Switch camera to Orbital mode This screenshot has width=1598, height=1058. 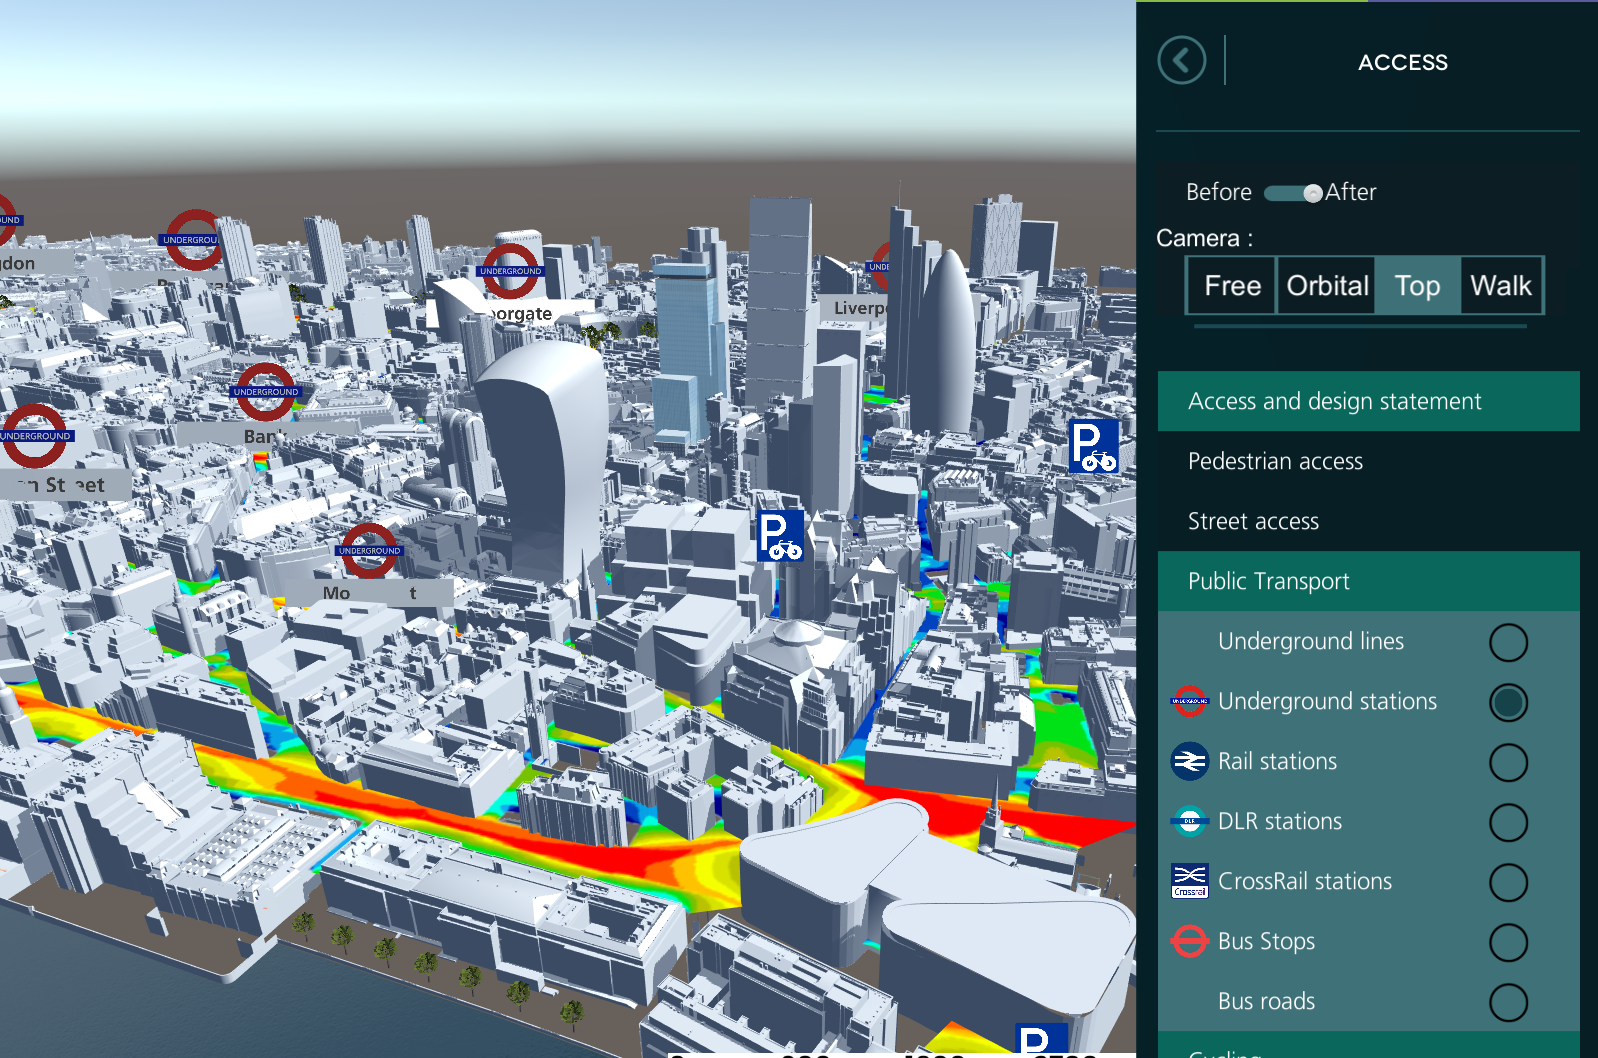click(1326, 286)
